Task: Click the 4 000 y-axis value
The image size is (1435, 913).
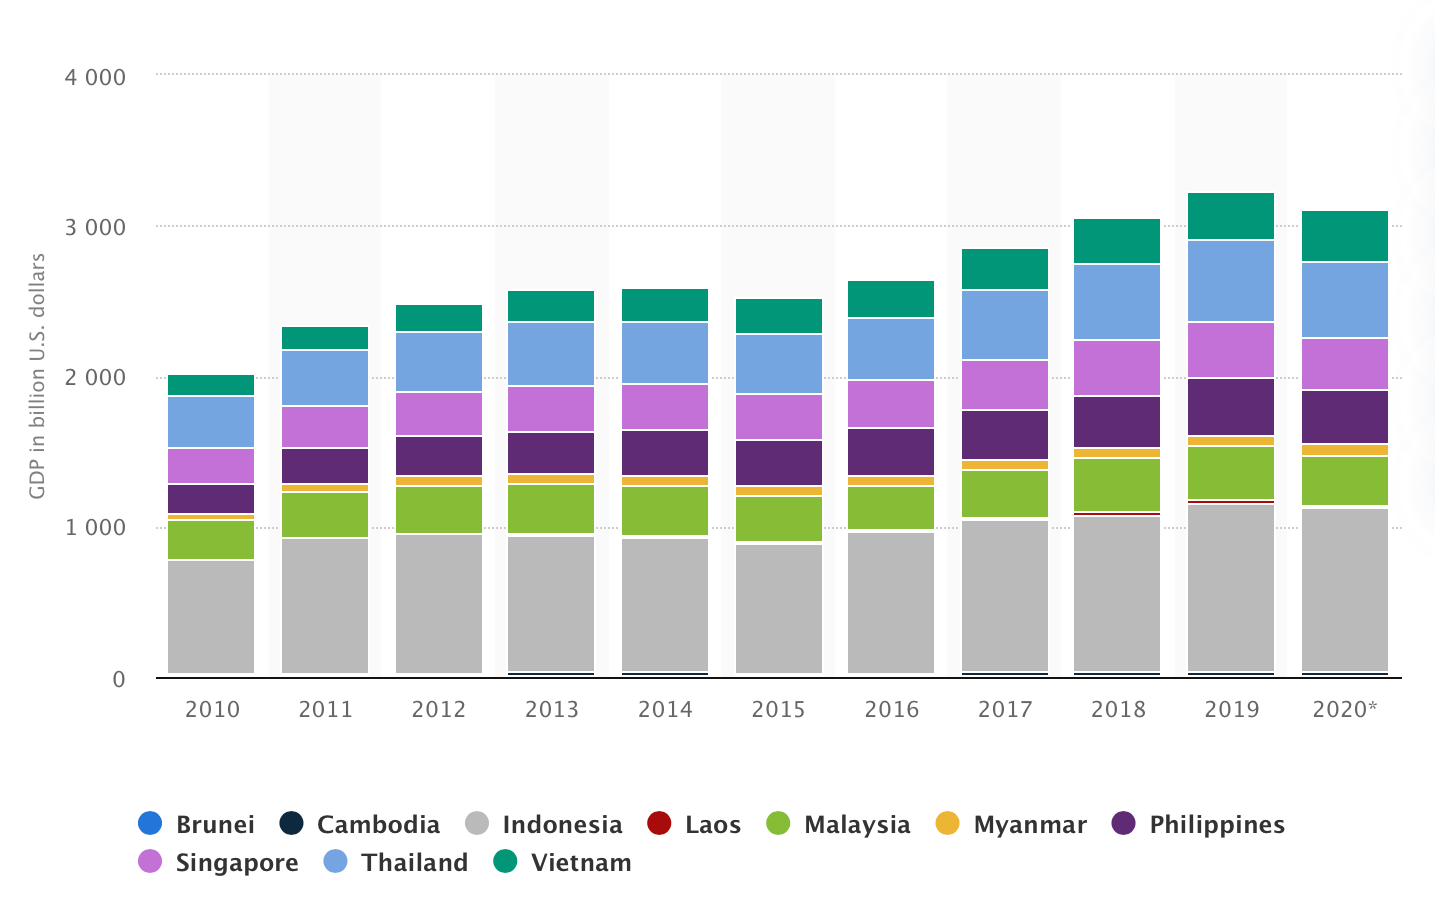Action: click(x=95, y=77)
